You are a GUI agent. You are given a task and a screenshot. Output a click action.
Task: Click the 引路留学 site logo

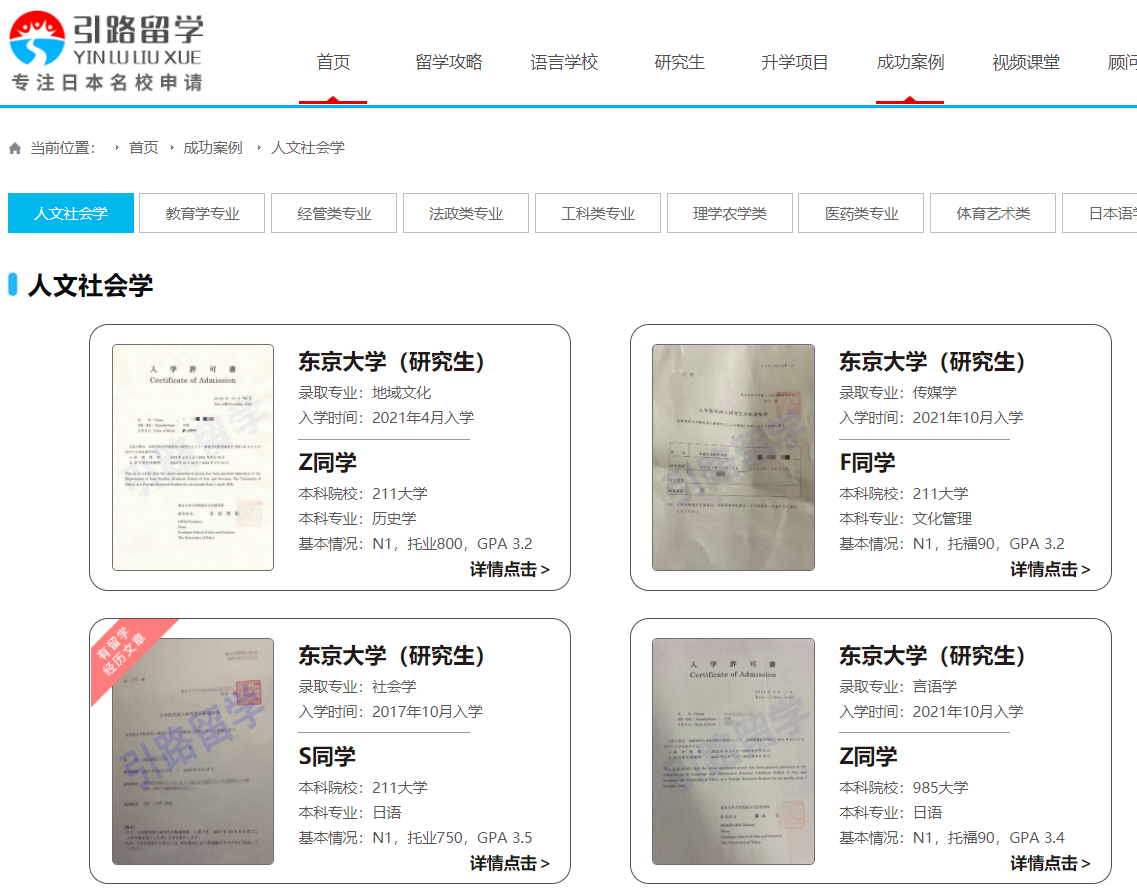click(107, 51)
